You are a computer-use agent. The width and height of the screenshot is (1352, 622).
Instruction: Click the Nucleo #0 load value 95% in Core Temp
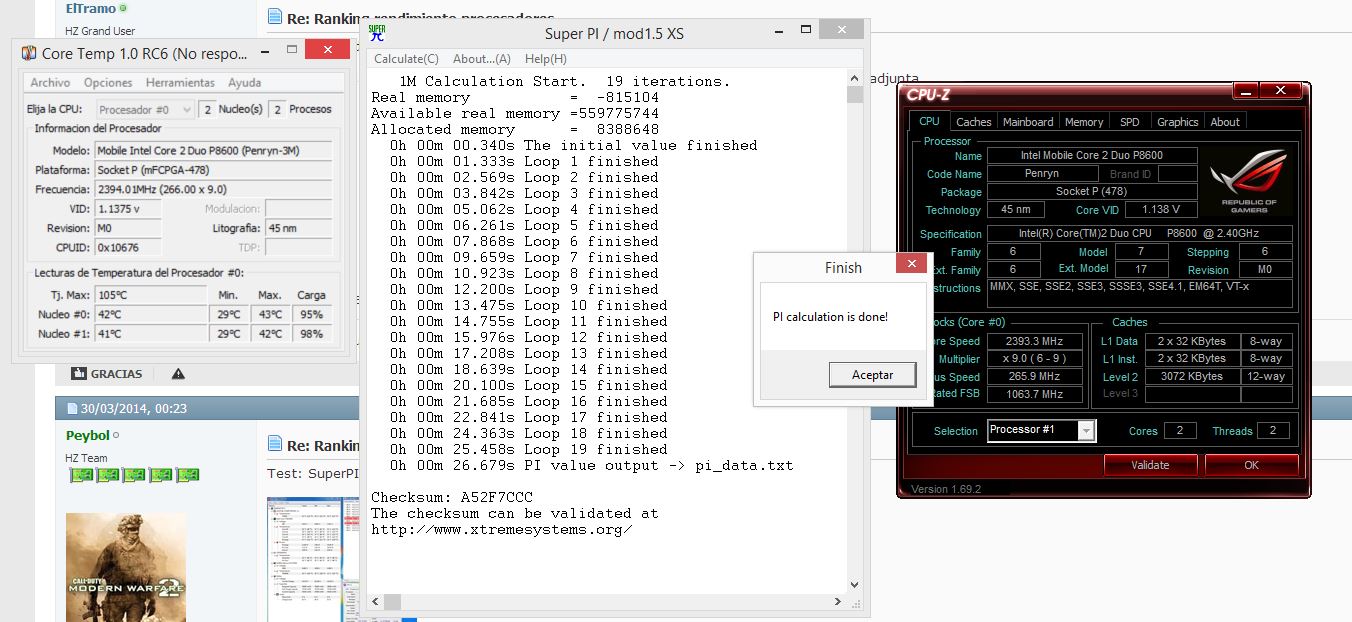(311, 315)
